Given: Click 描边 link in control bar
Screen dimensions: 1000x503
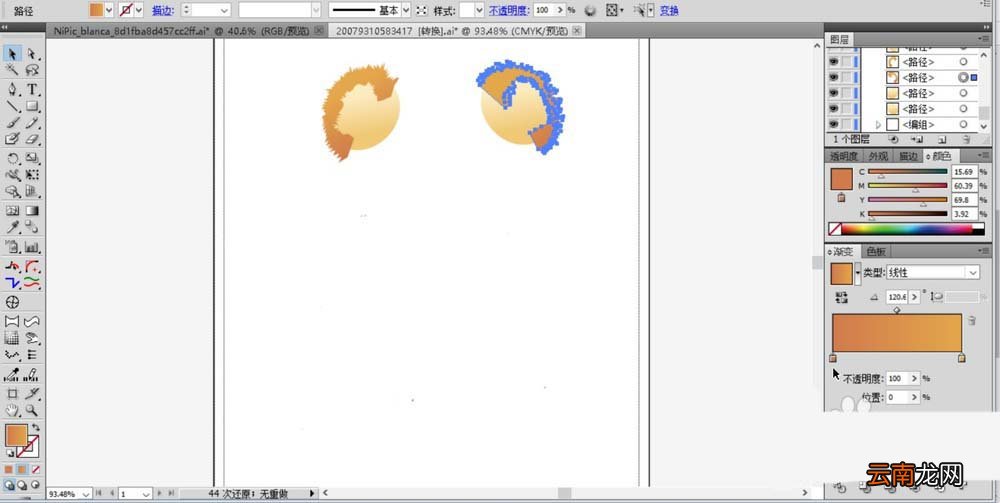Looking at the screenshot, I should (163, 11).
